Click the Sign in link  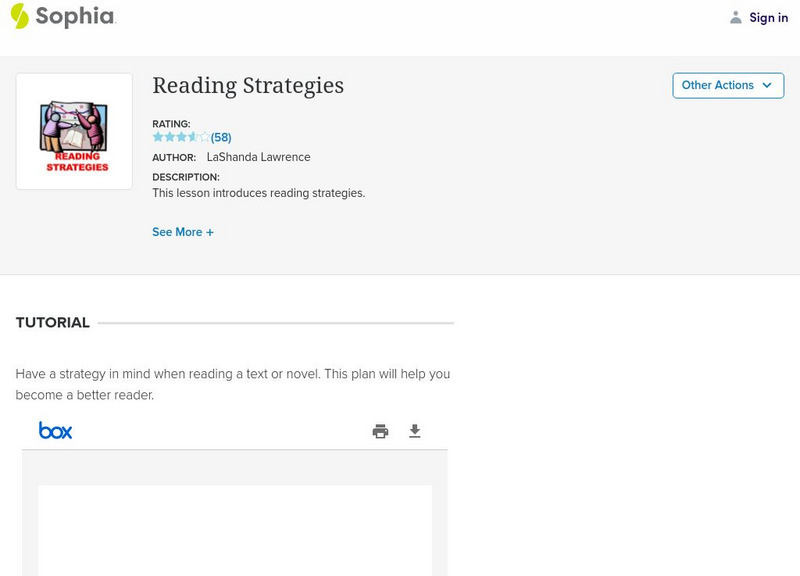click(x=768, y=17)
